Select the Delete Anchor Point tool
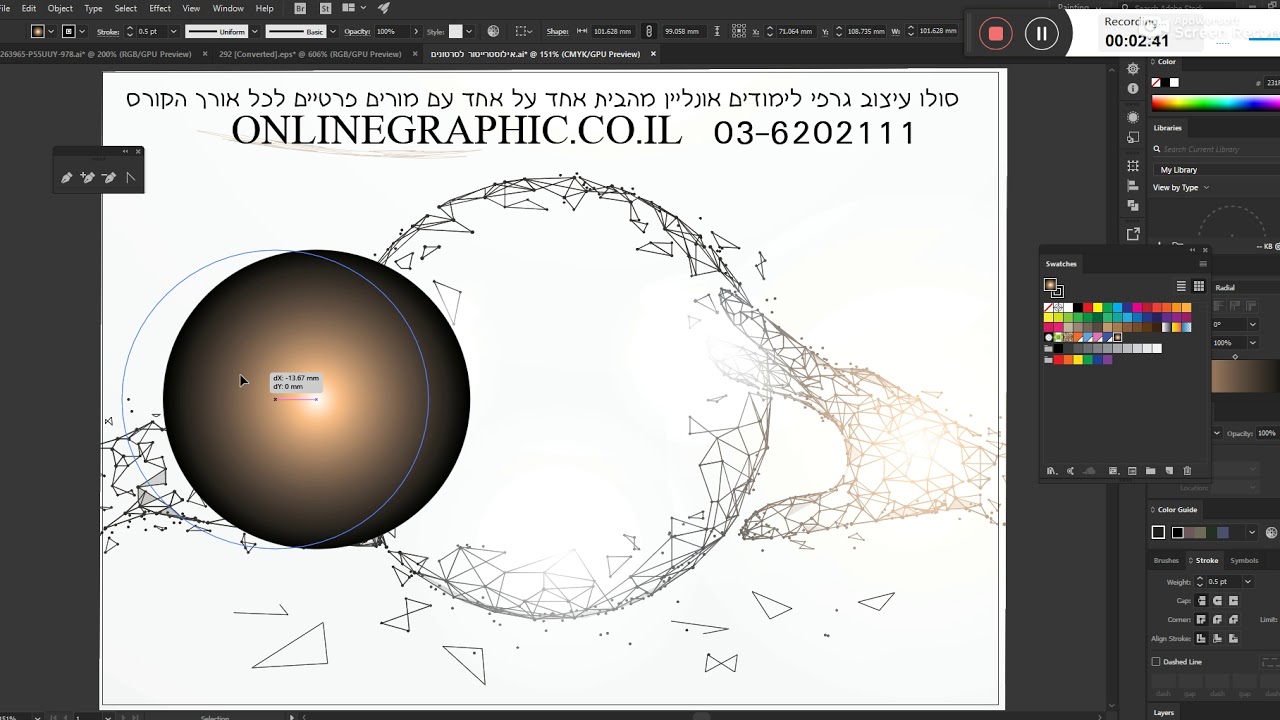This screenshot has width=1280, height=720. 109,178
